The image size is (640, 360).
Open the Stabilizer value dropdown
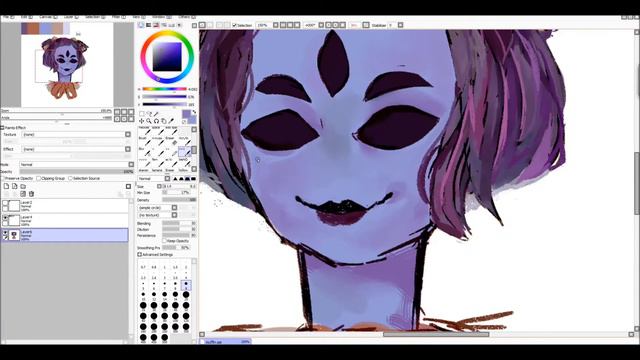tap(400, 25)
